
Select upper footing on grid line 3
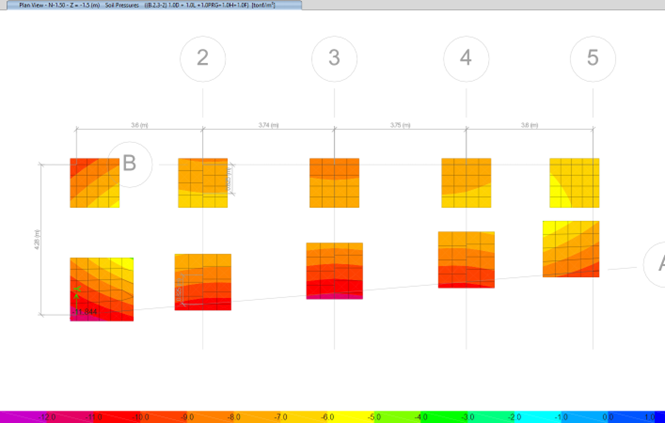click(x=334, y=183)
